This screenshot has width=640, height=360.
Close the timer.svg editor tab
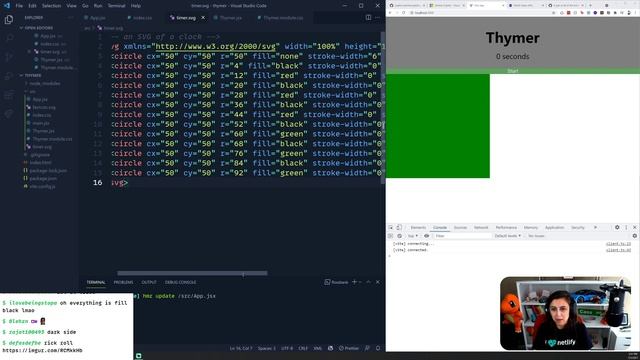203,18
